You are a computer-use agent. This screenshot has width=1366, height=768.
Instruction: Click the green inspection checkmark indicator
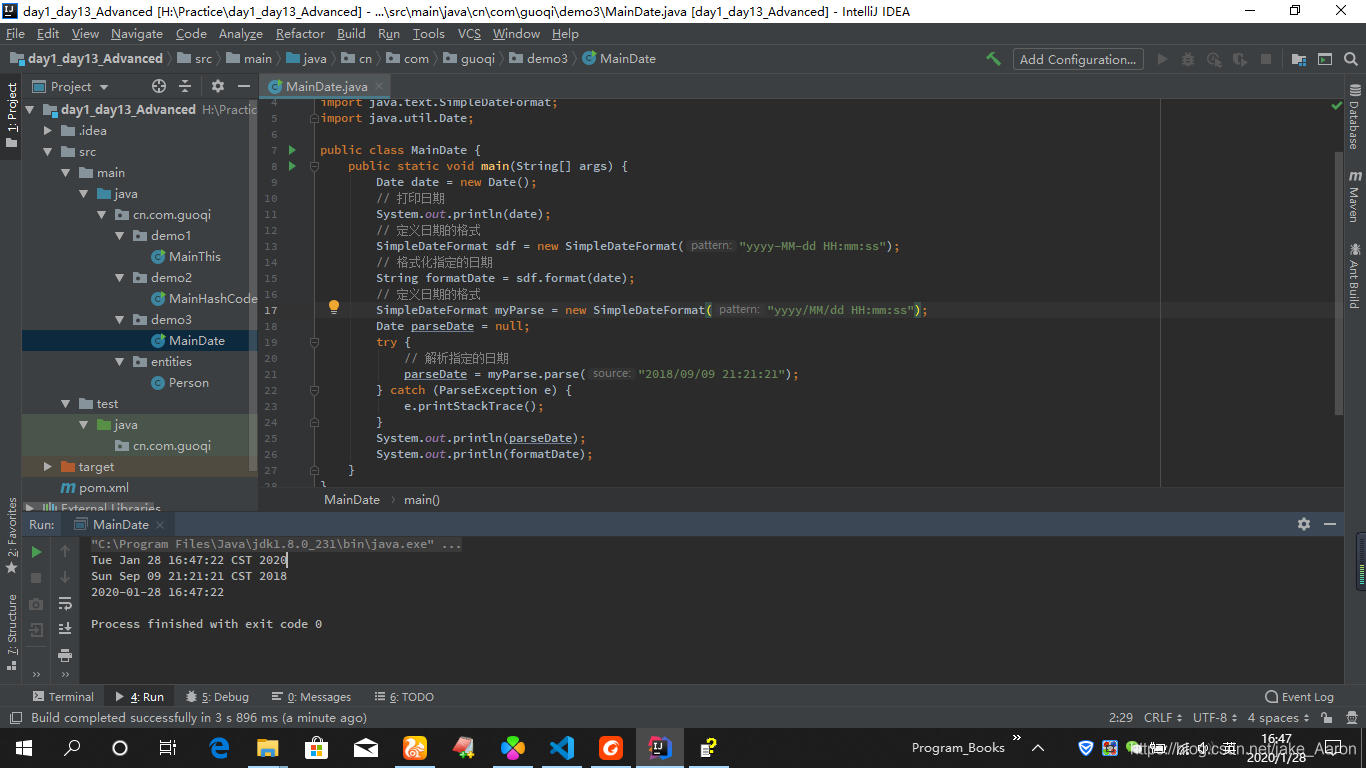pos(1337,105)
